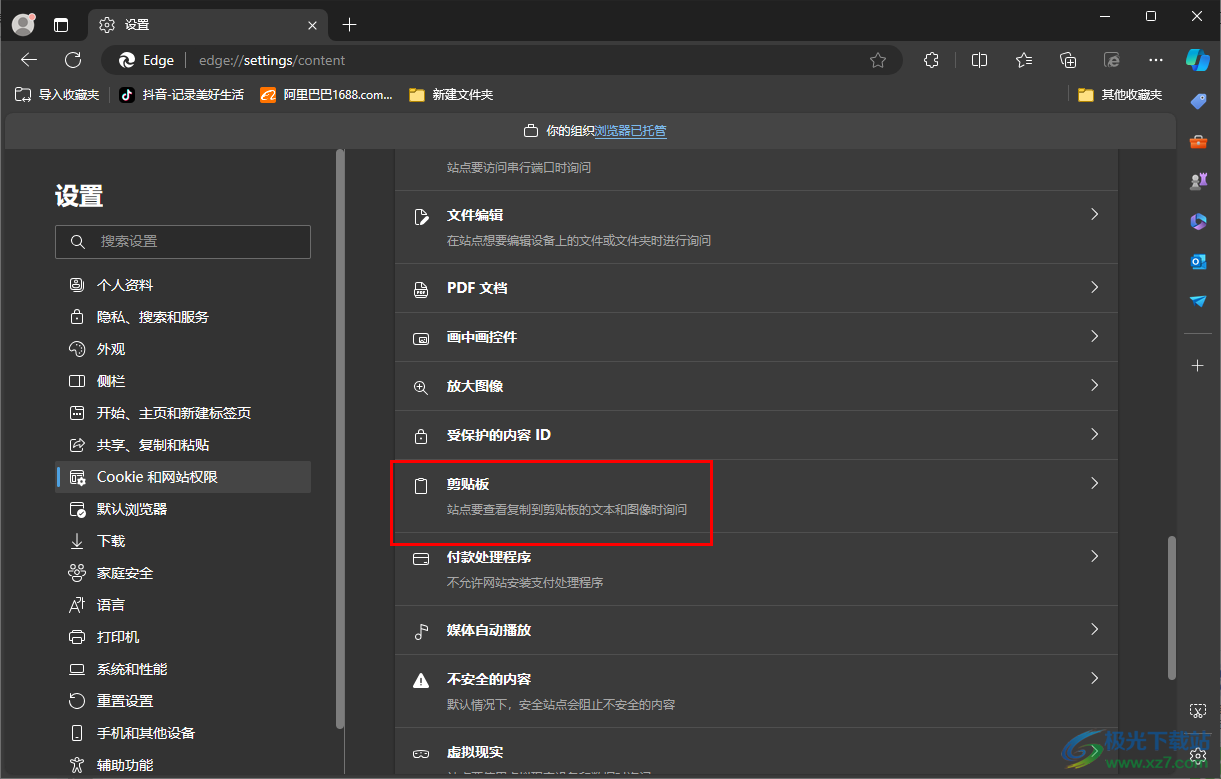The image size is (1221, 779).
Task: Open the paper-plane Drop sidebar icon
Action: click(1198, 301)
